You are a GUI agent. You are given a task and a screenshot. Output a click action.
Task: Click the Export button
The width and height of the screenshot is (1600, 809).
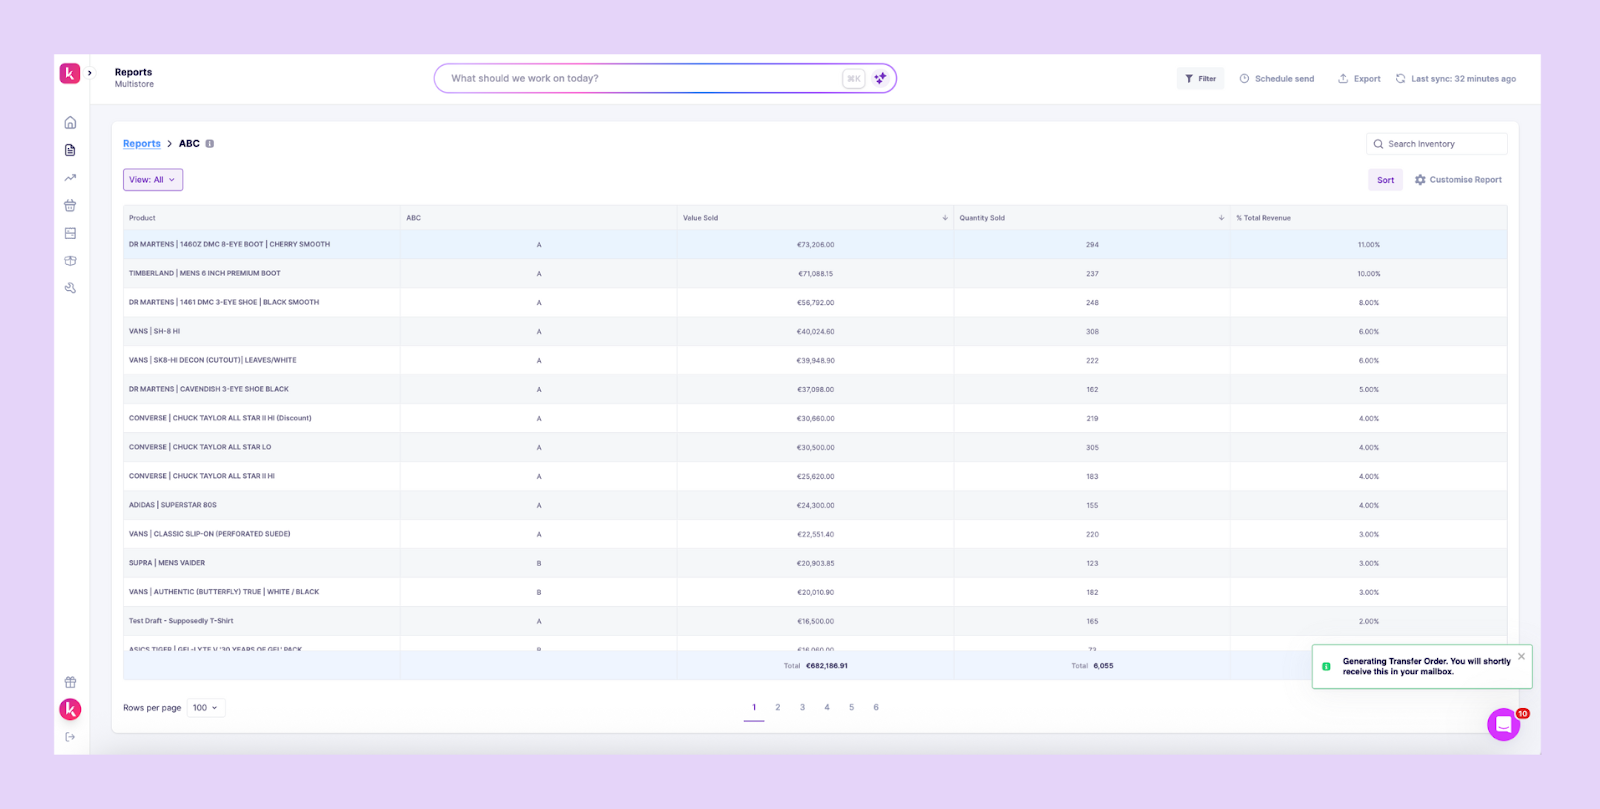(x=1359, y=78)
